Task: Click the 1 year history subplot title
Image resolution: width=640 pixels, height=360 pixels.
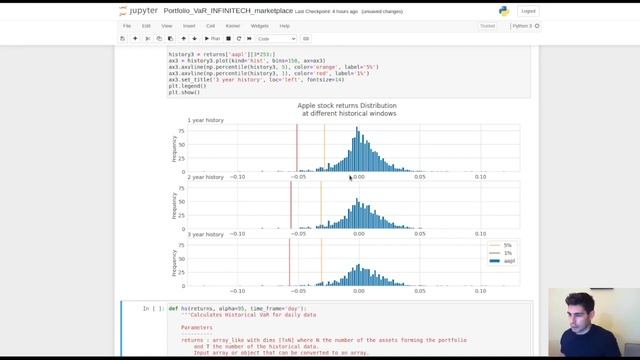Action: point(206,120)
